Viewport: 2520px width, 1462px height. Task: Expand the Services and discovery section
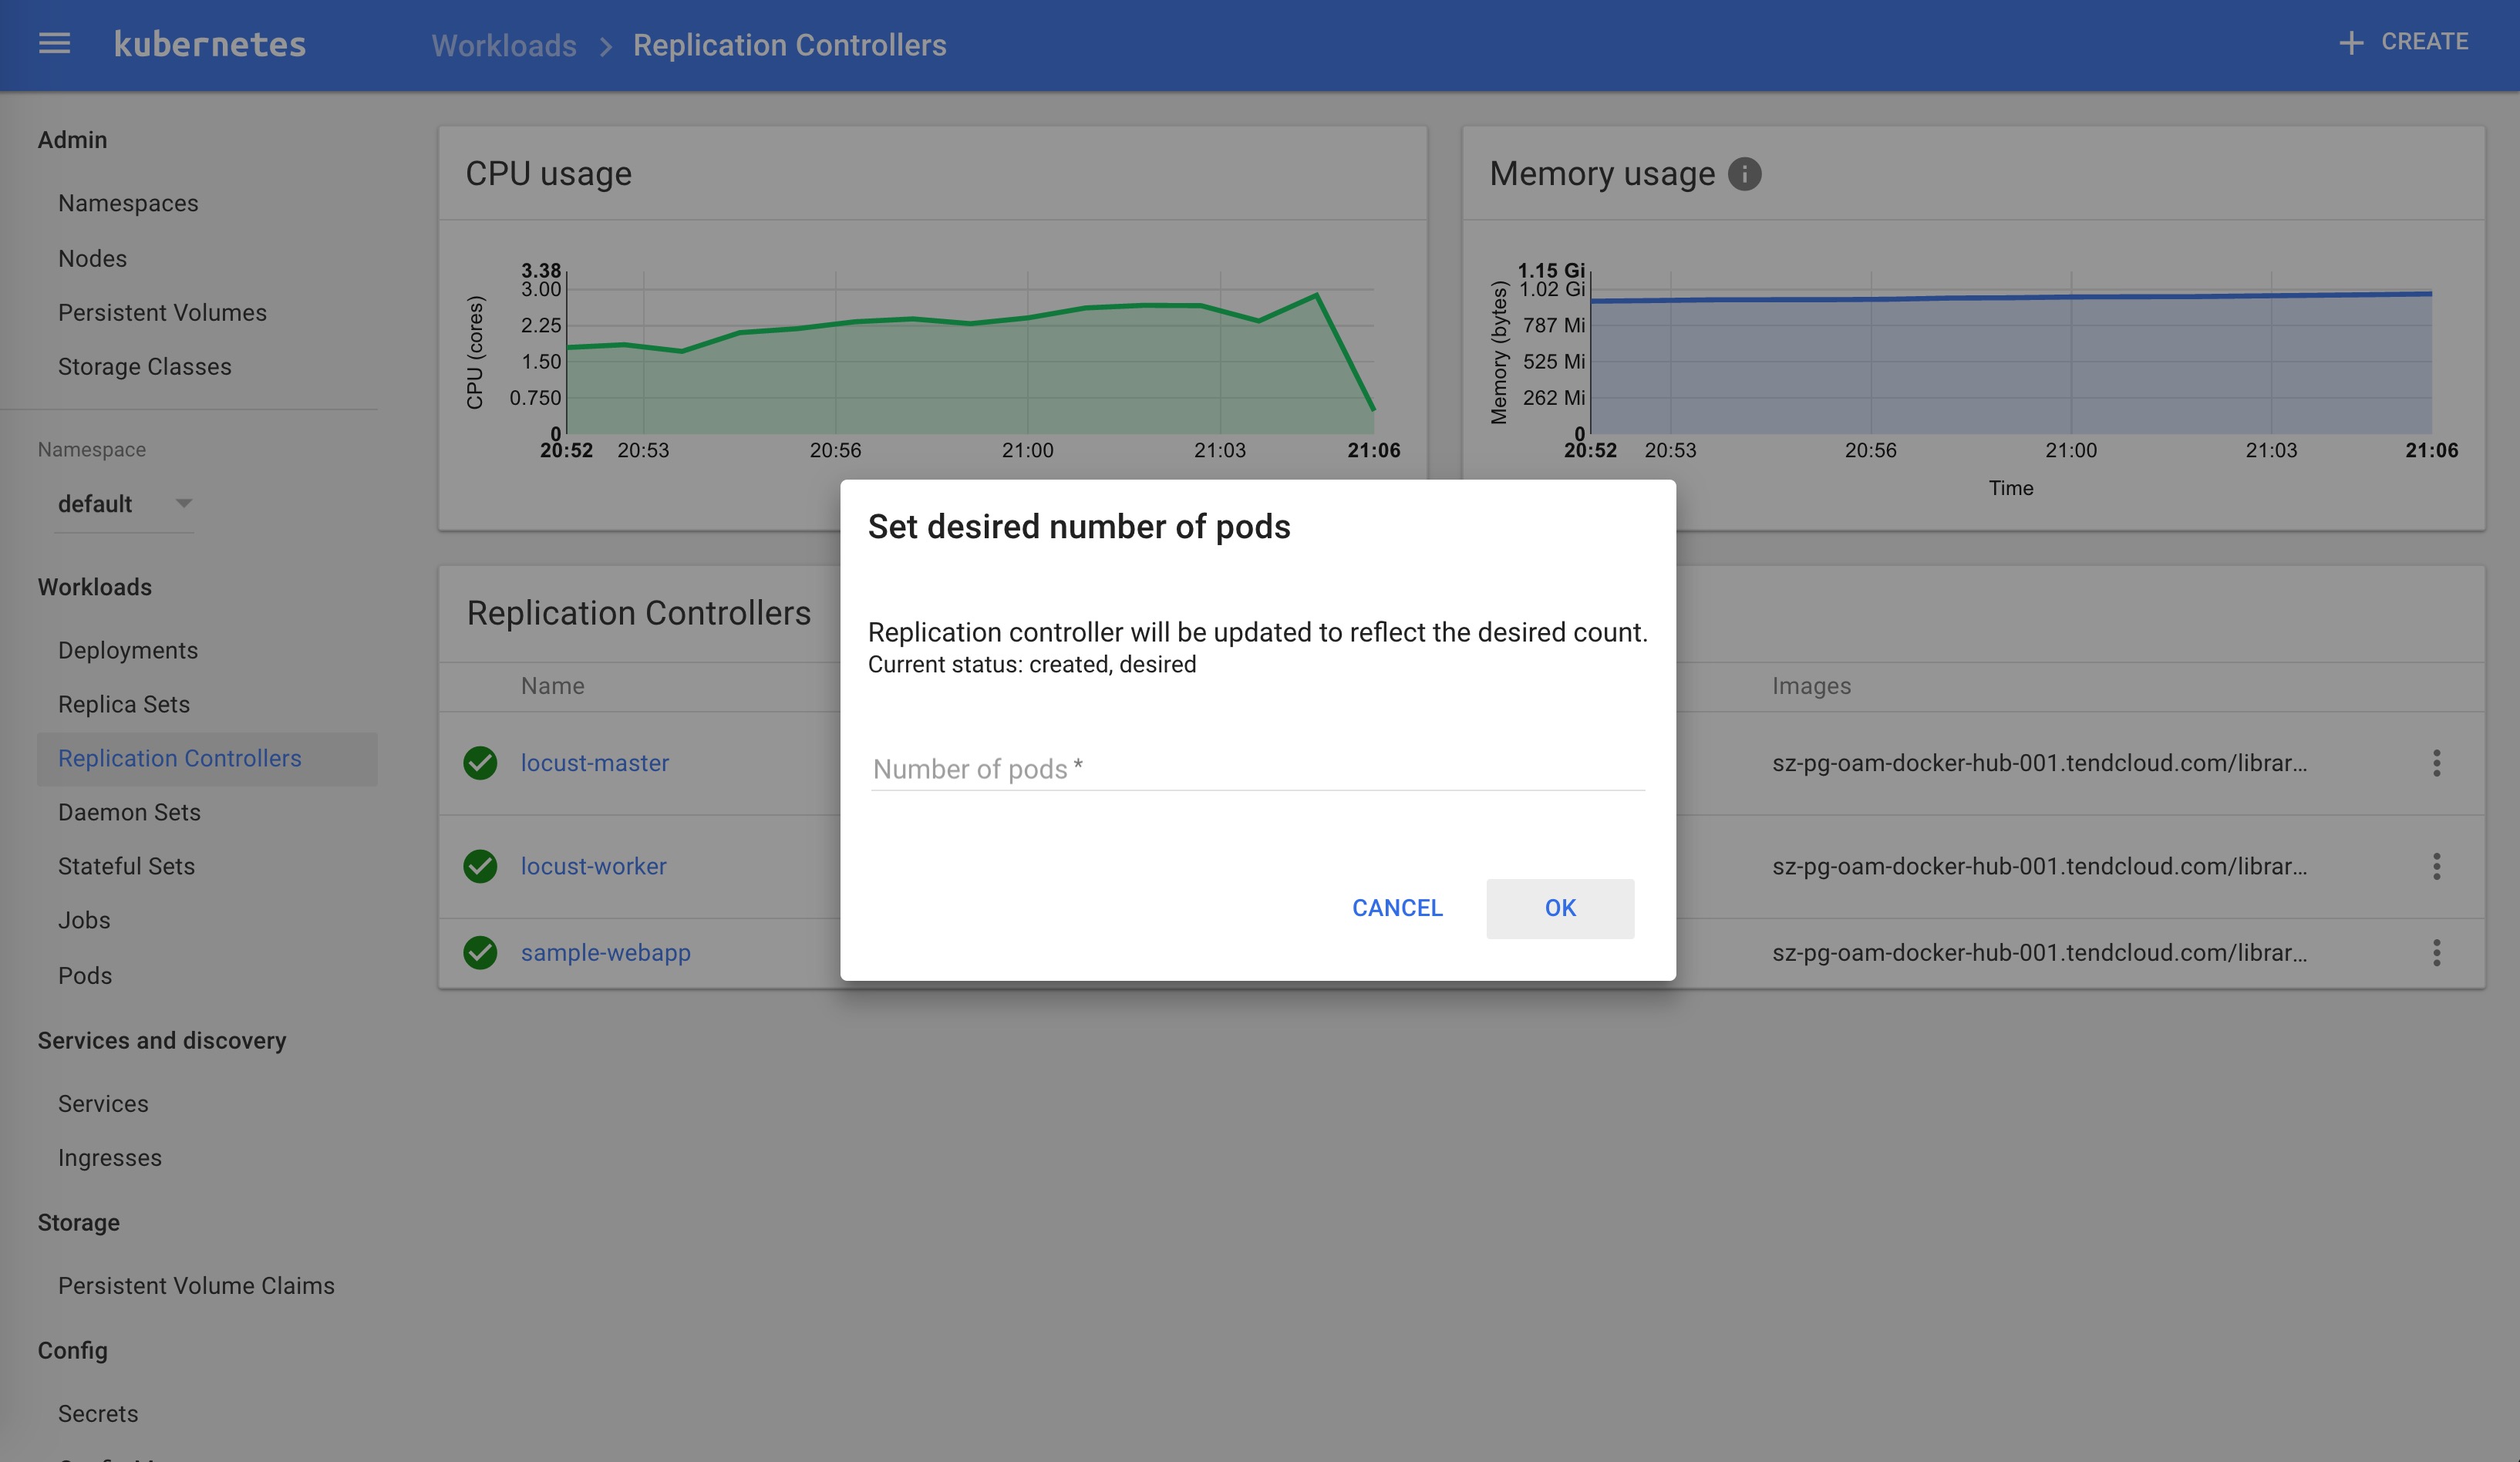(x=162, y=1039)
